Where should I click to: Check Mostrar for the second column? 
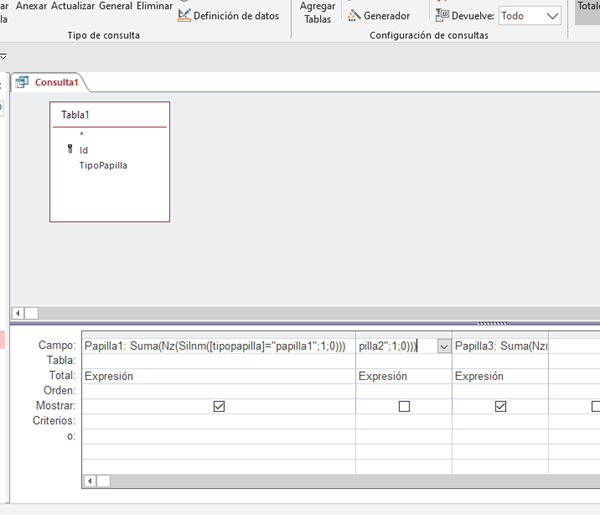(404, 407)
